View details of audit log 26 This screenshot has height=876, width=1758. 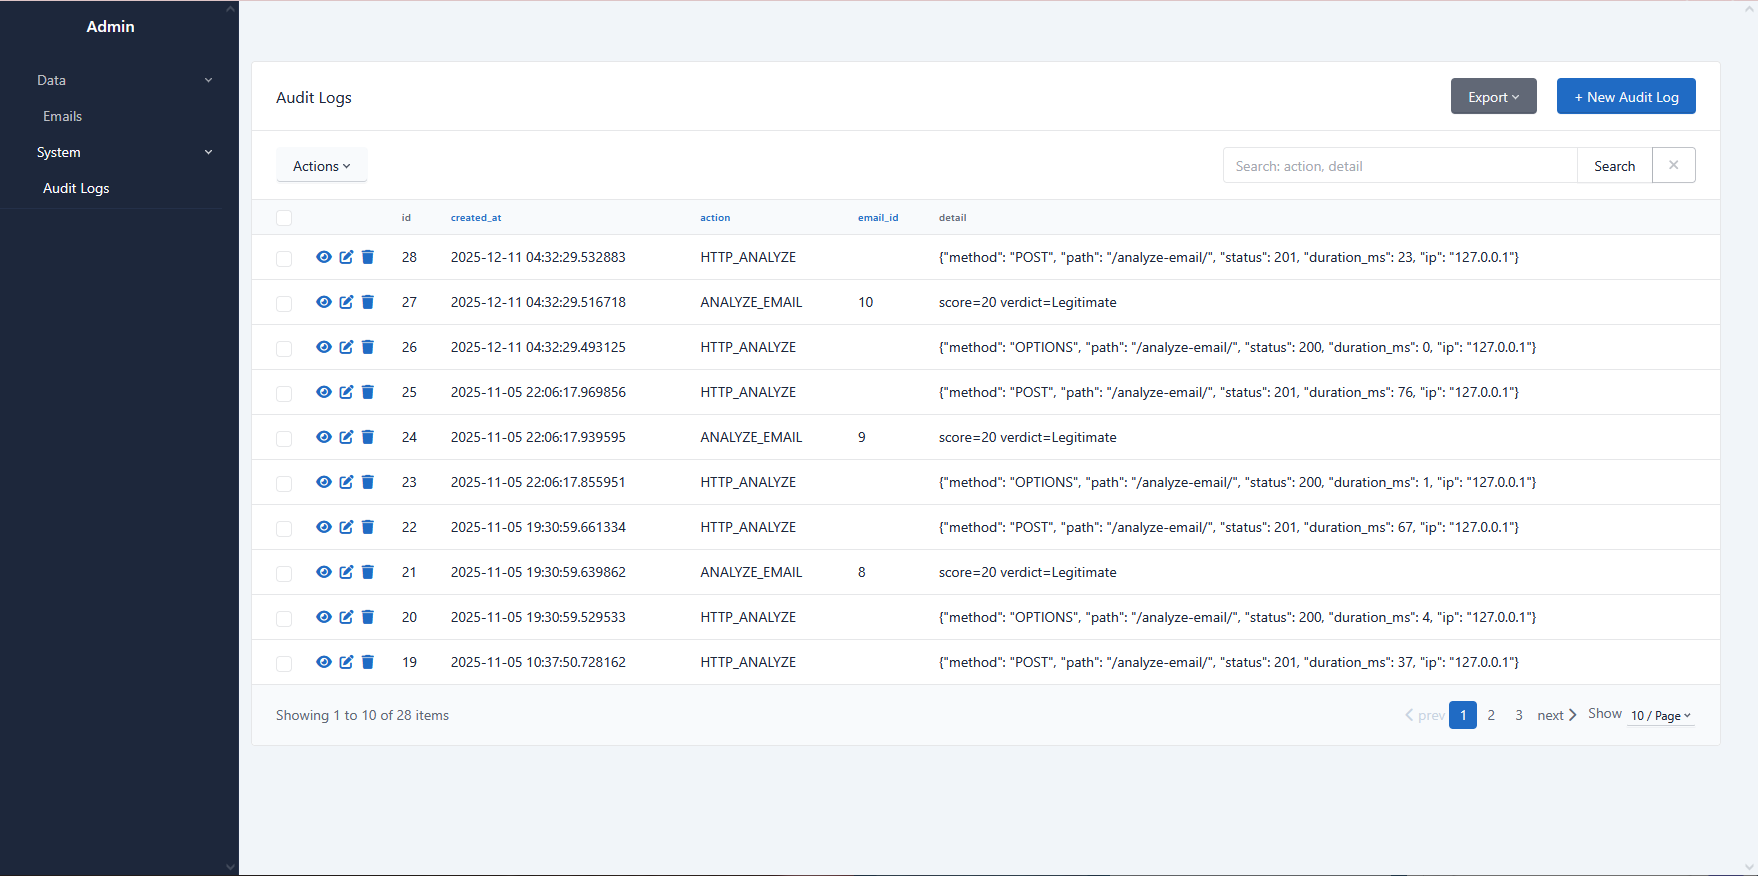(x=324, y=347)
